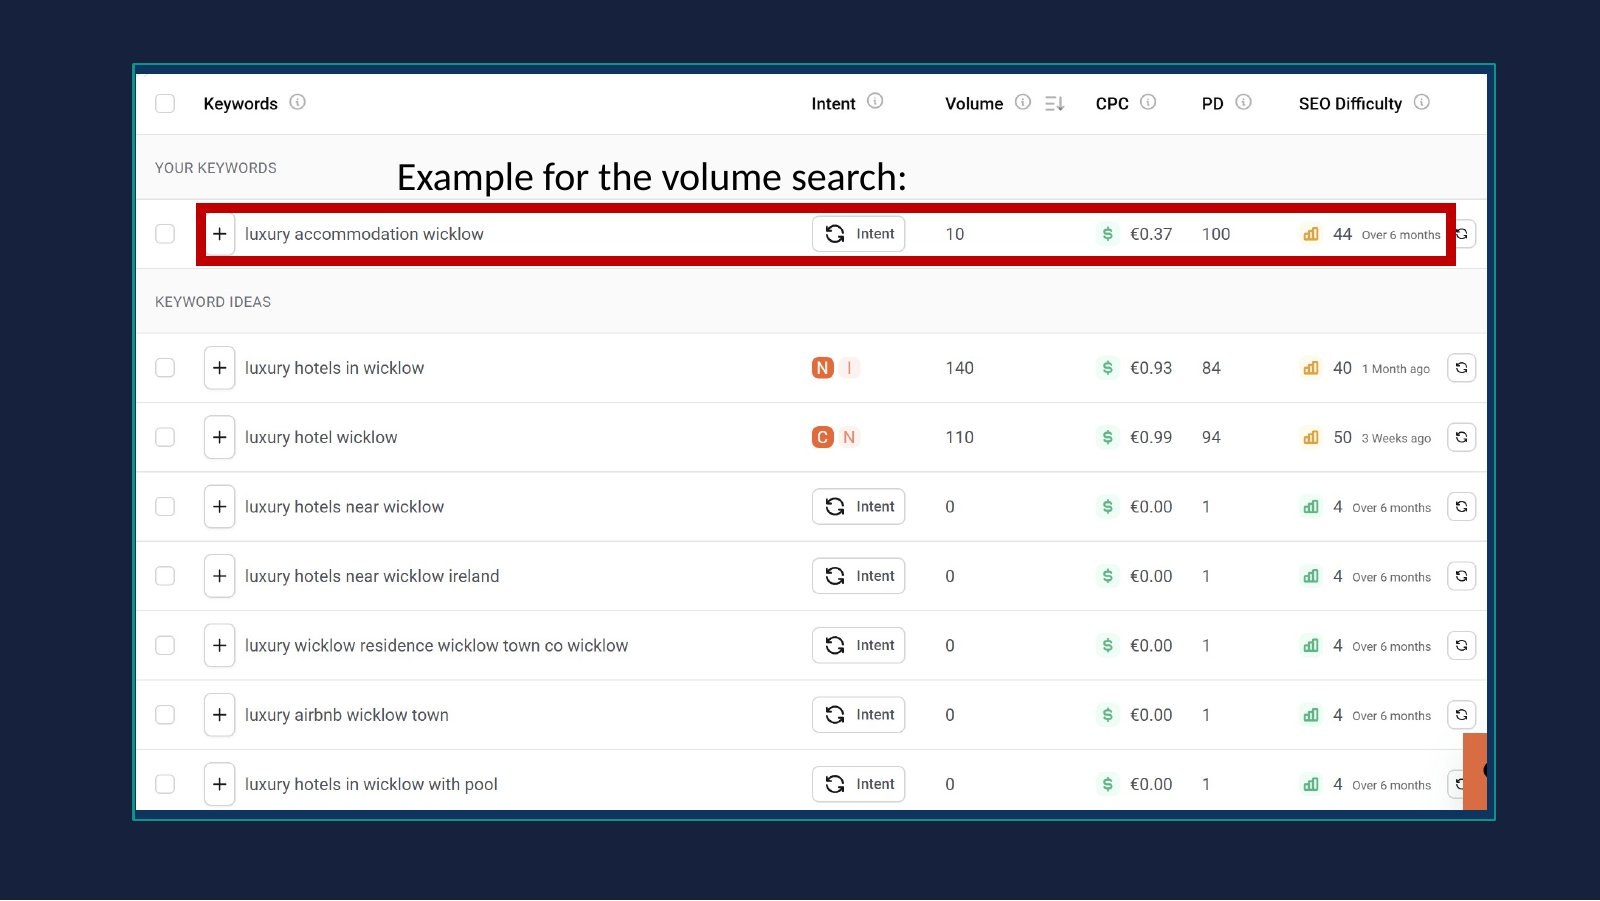Load Intent for luxury hotels near wicklow ireland
Screen dimensions: 1600x901
pos(859,576)
